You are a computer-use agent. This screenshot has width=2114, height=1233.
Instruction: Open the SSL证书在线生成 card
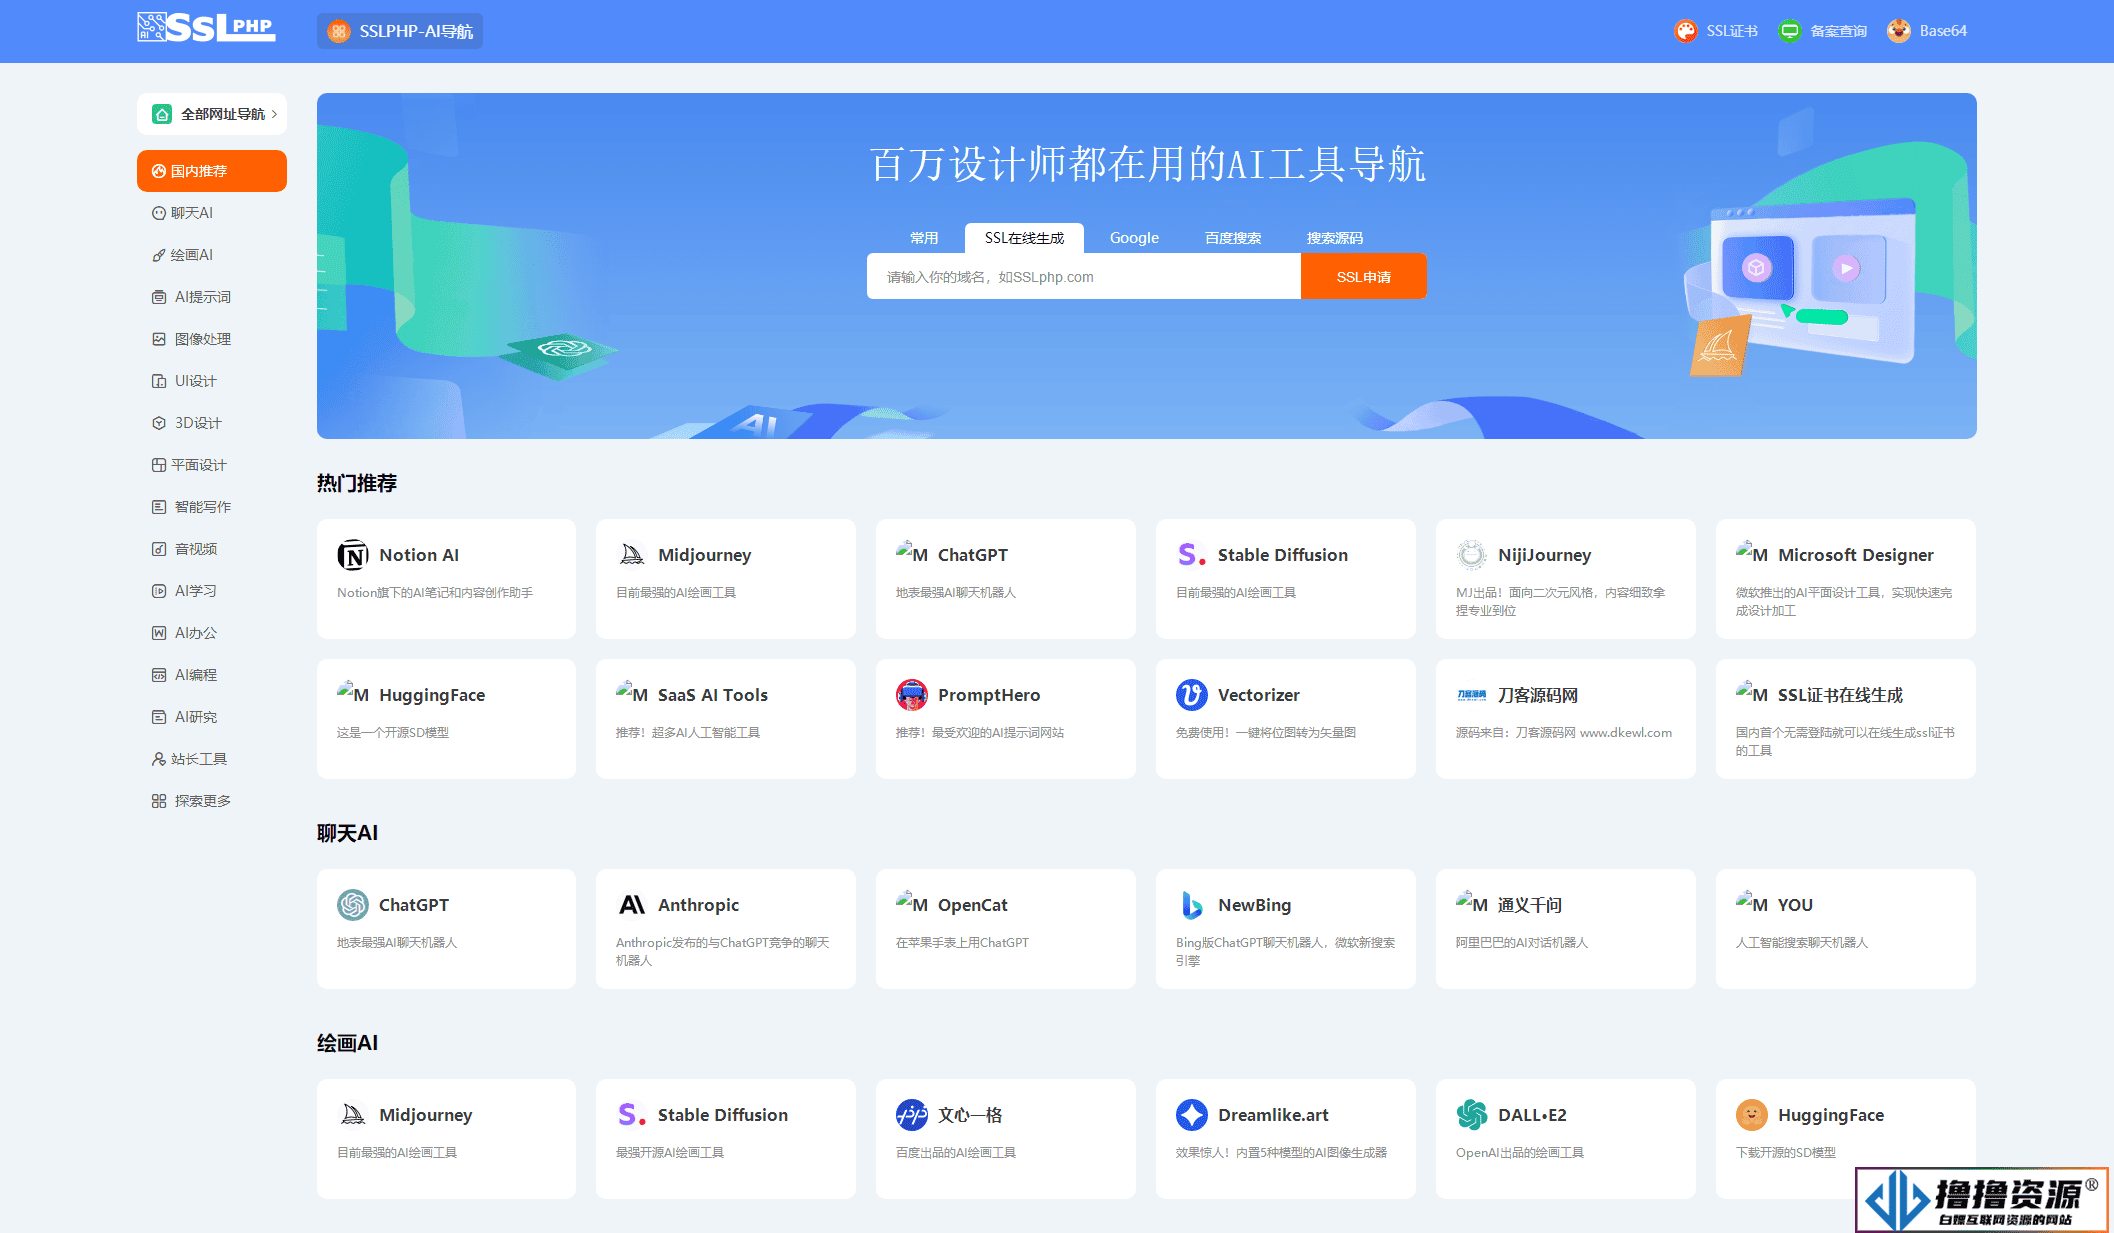(x=1846, y=719)
